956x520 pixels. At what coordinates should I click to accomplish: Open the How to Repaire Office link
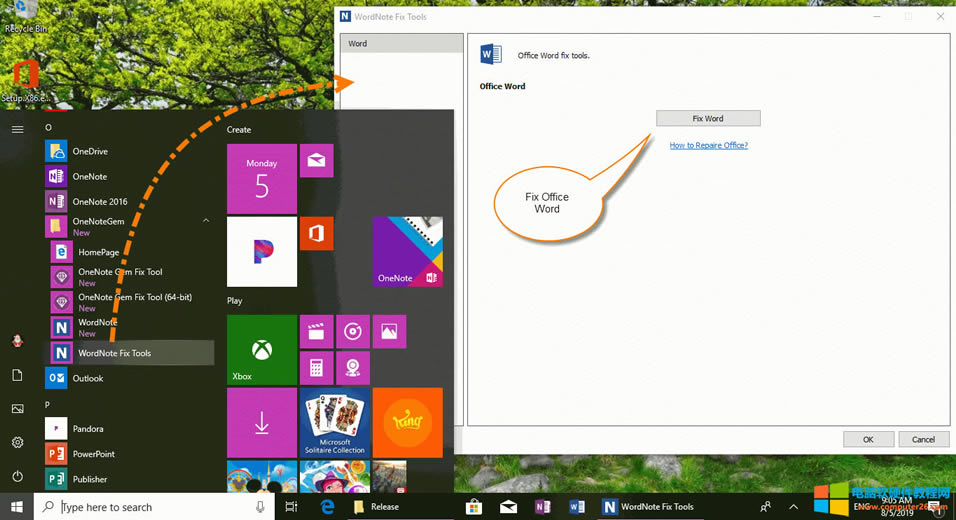pyautogui.click(x=708, y=146)
